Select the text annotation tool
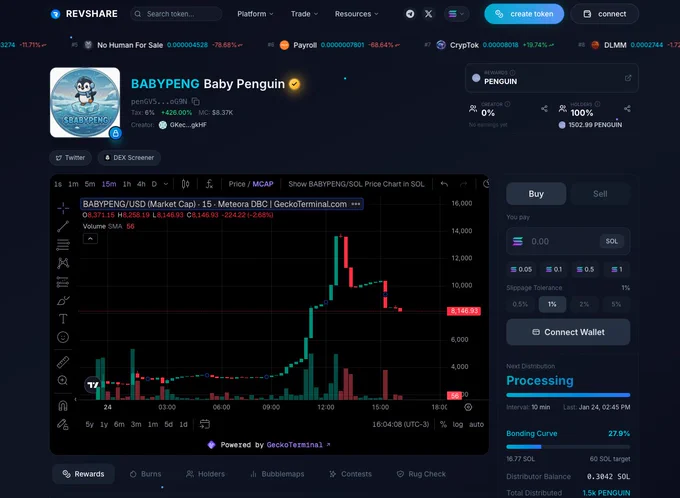The width and height of the screenshot is (680, 498). [x=63, y=319]
